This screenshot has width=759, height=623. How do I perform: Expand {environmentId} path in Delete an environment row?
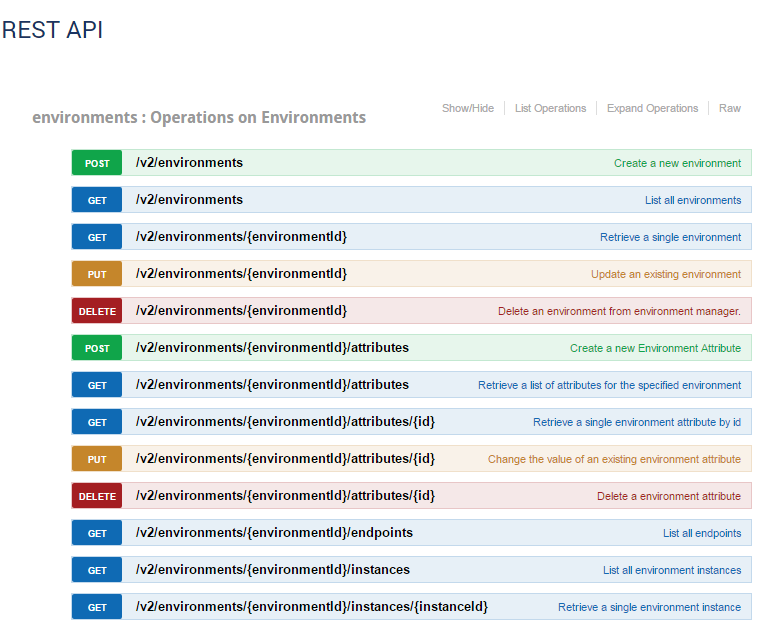tap(241, 310)
